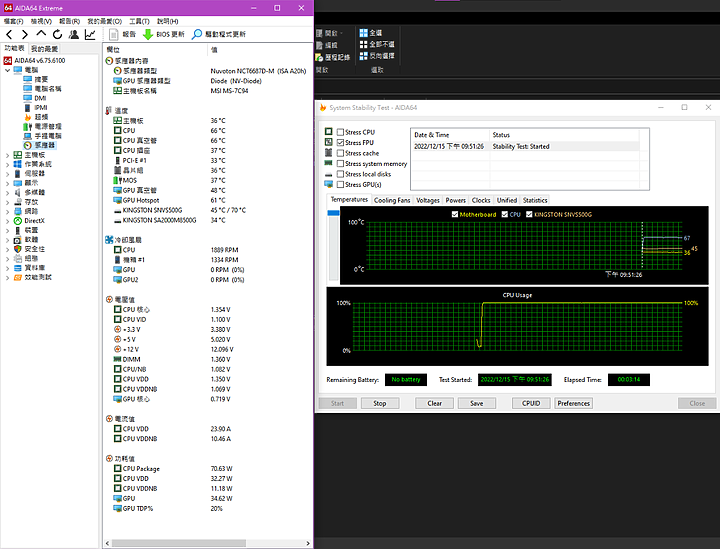Viewport: 720px width, 549px height.
Task: Go back with AIDA64 back arrow
Action: 9,34
